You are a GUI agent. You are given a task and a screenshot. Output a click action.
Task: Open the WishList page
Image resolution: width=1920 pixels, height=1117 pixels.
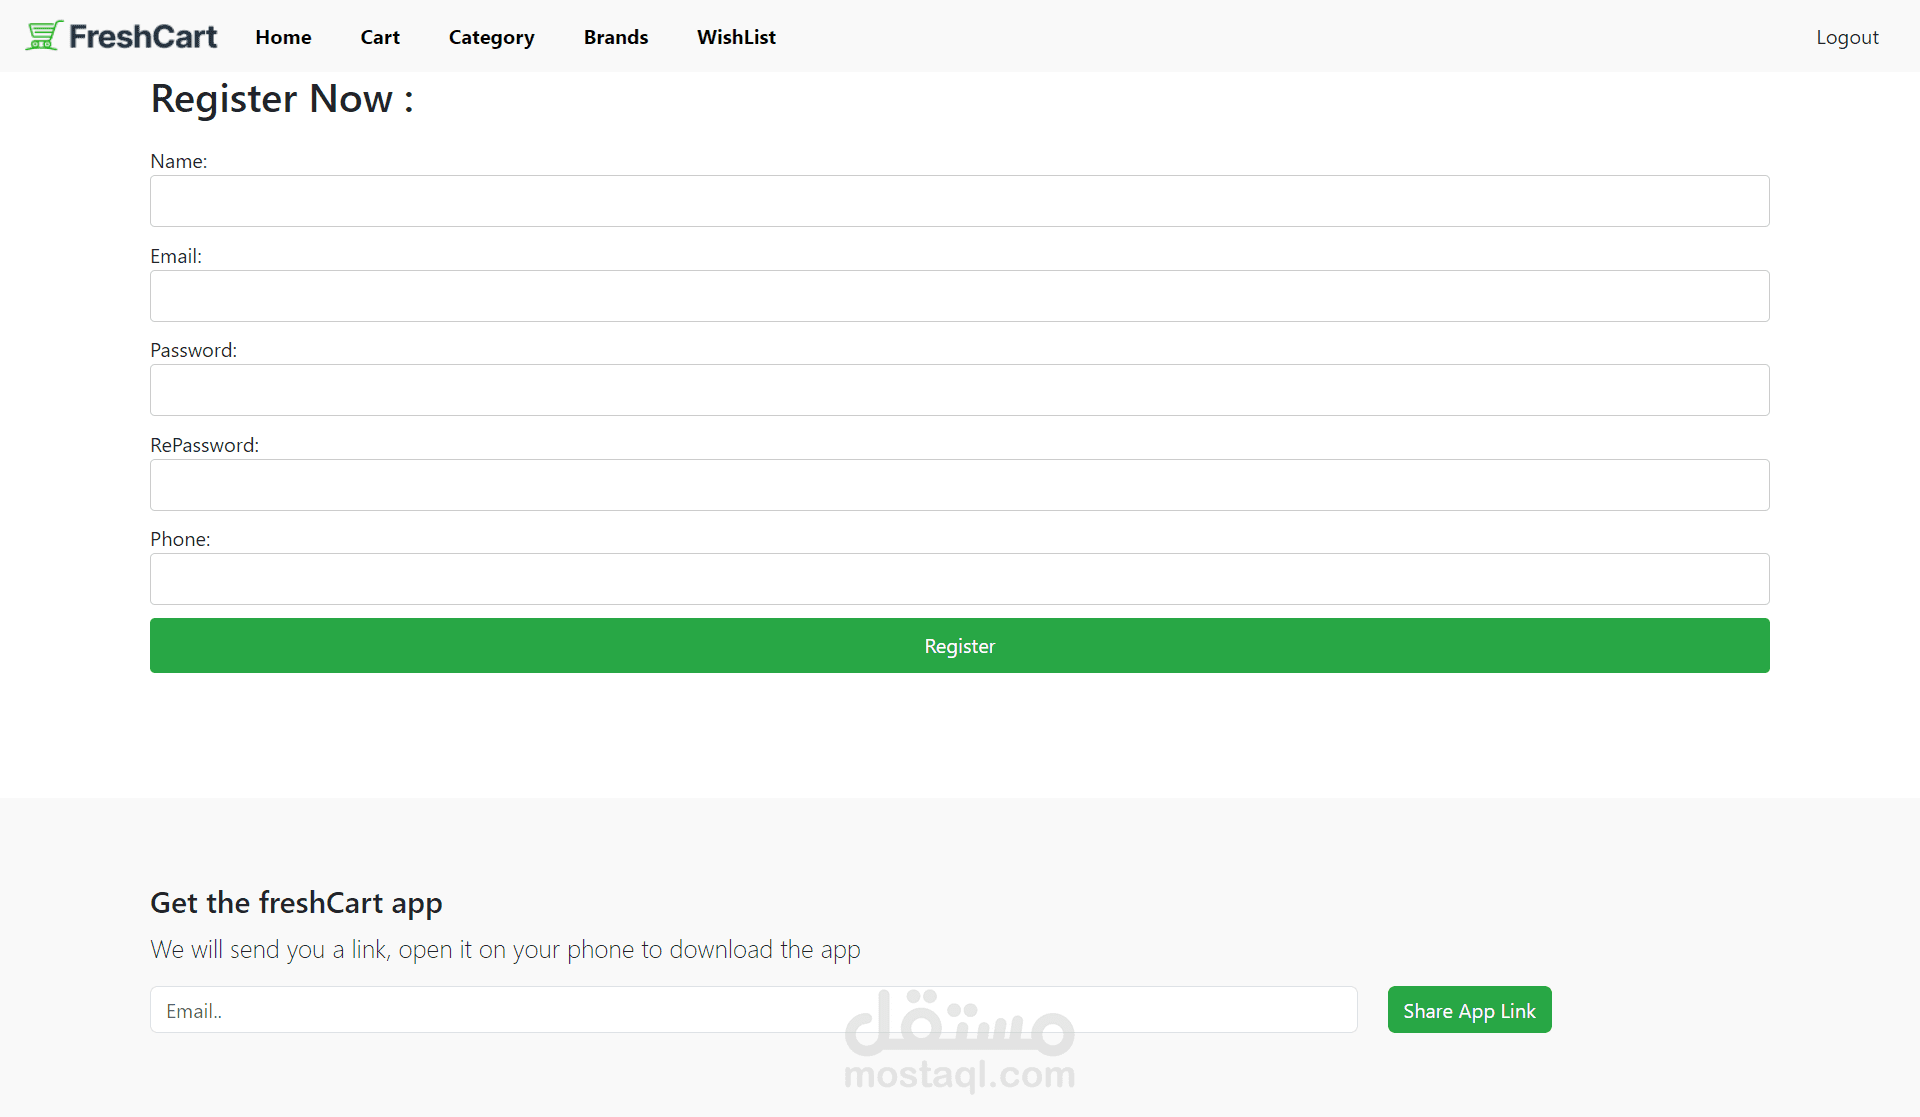point(736,37)
